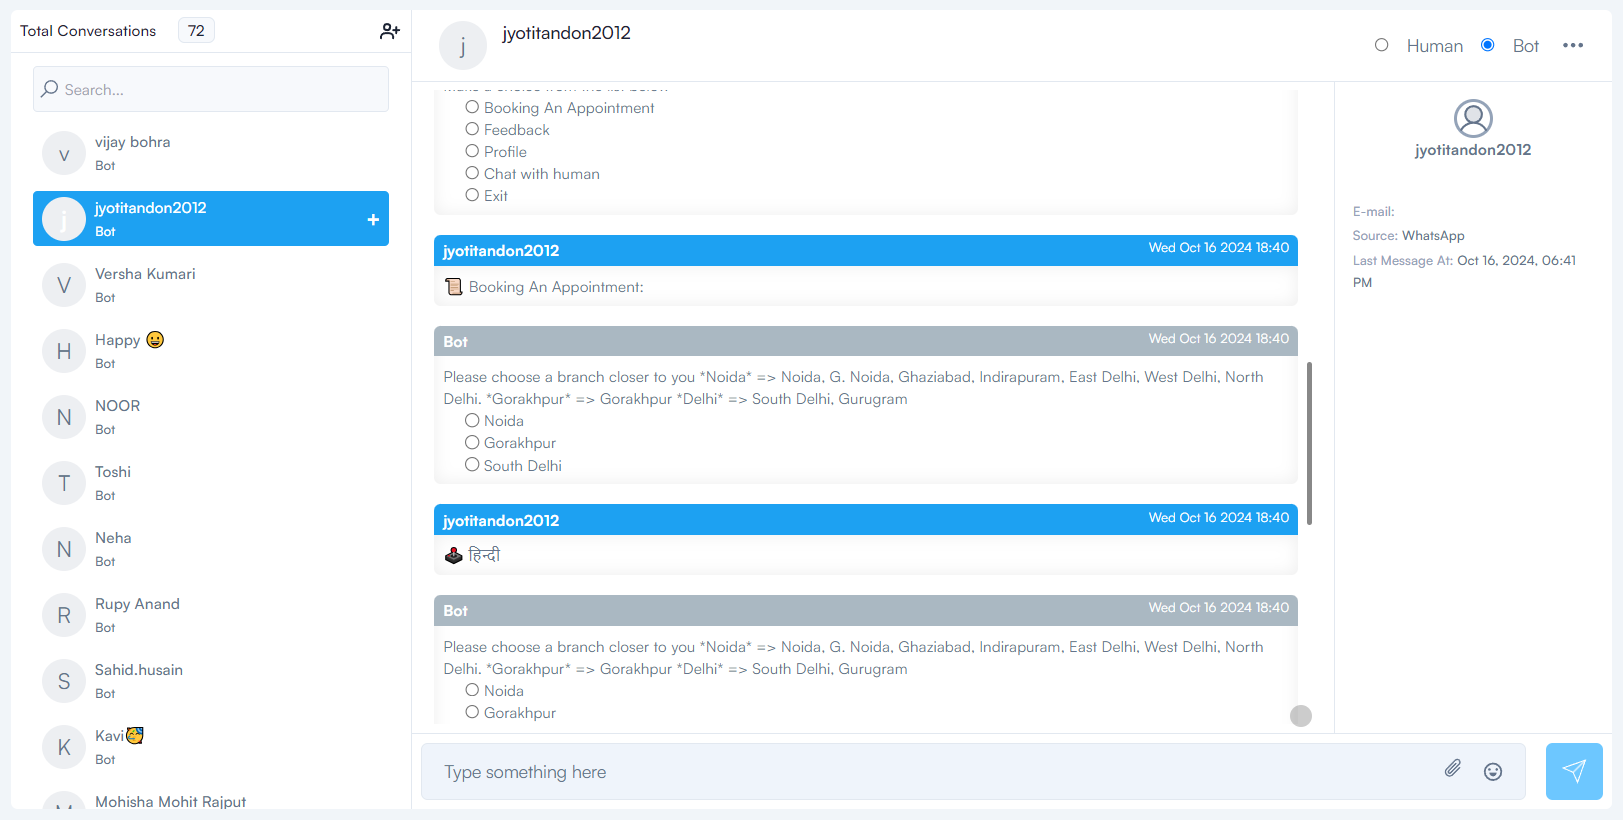Click the chat vertical scrollbar
The image size is (1623, 820).
tap(1309, 443)
